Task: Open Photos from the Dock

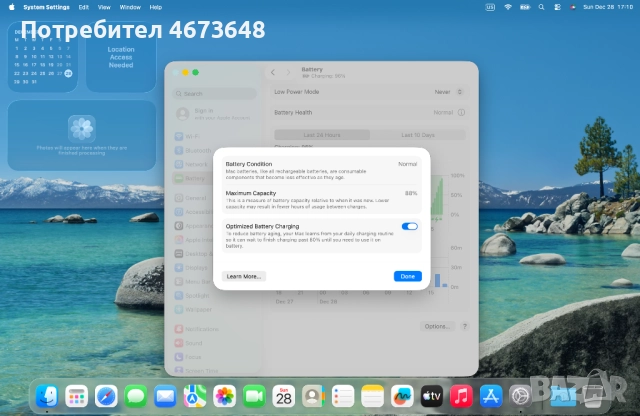Action: point(224,396)
